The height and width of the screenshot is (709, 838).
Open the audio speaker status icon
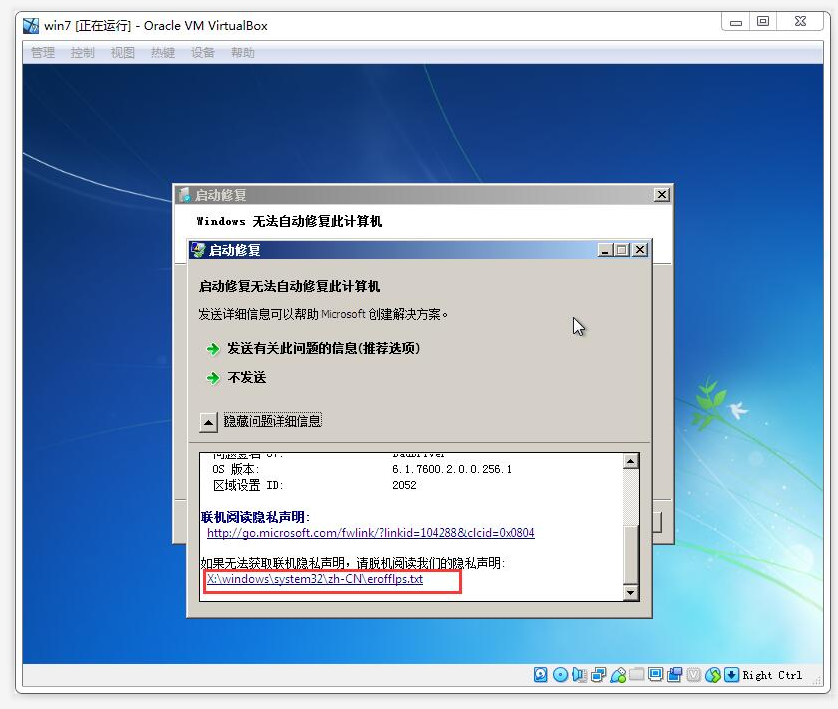pyautogui.click(x=579, y=675)
